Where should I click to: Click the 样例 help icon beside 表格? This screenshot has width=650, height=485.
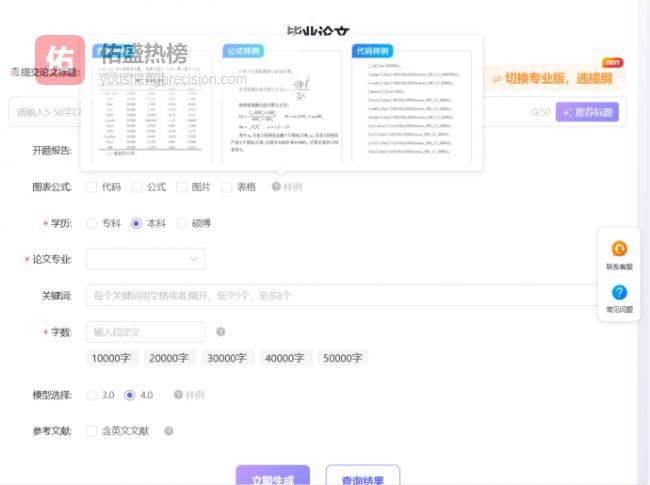(x=276, y=187)
